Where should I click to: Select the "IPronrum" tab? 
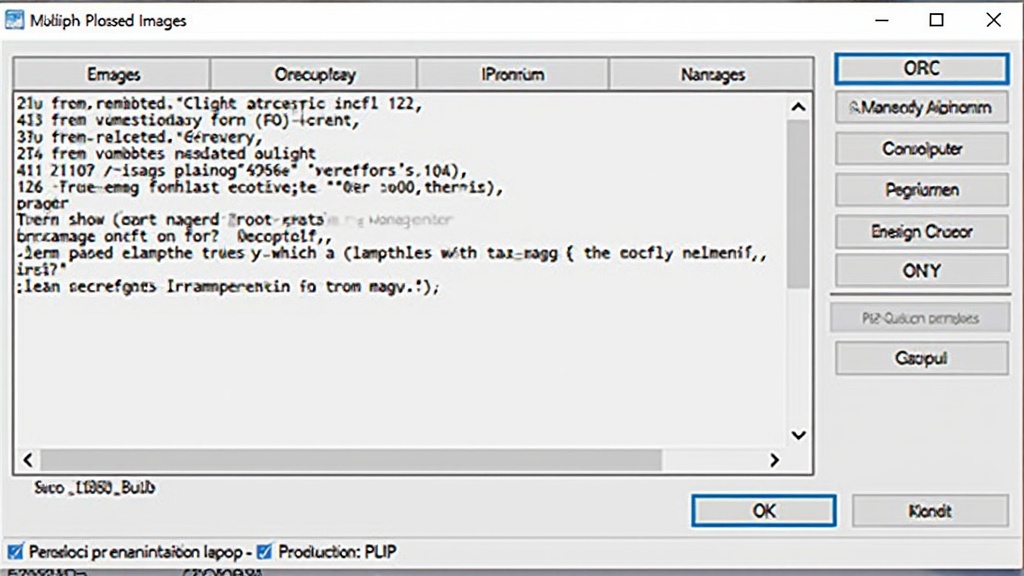click(x=512, y=74)
